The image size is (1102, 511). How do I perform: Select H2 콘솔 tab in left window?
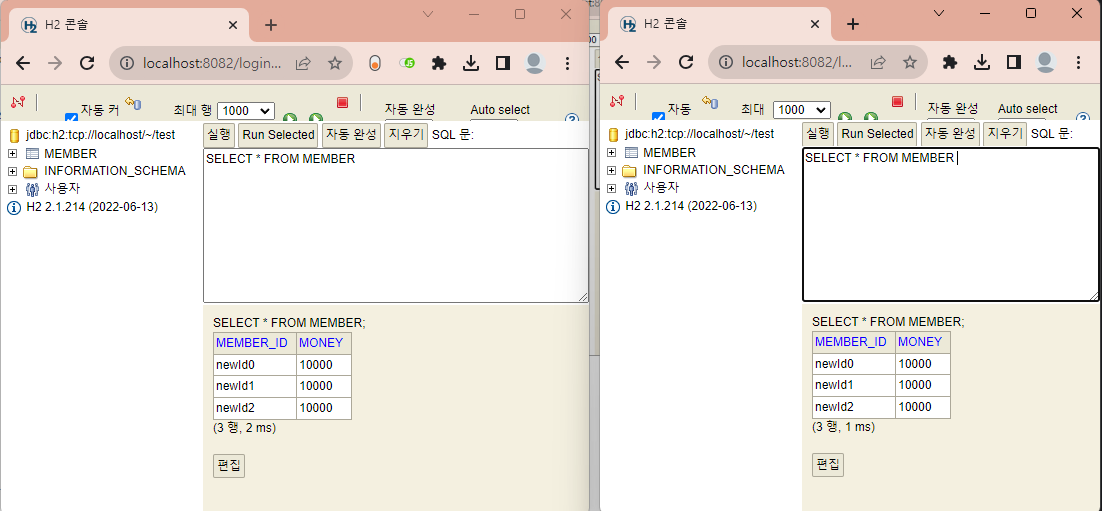(x=129, y=25)
